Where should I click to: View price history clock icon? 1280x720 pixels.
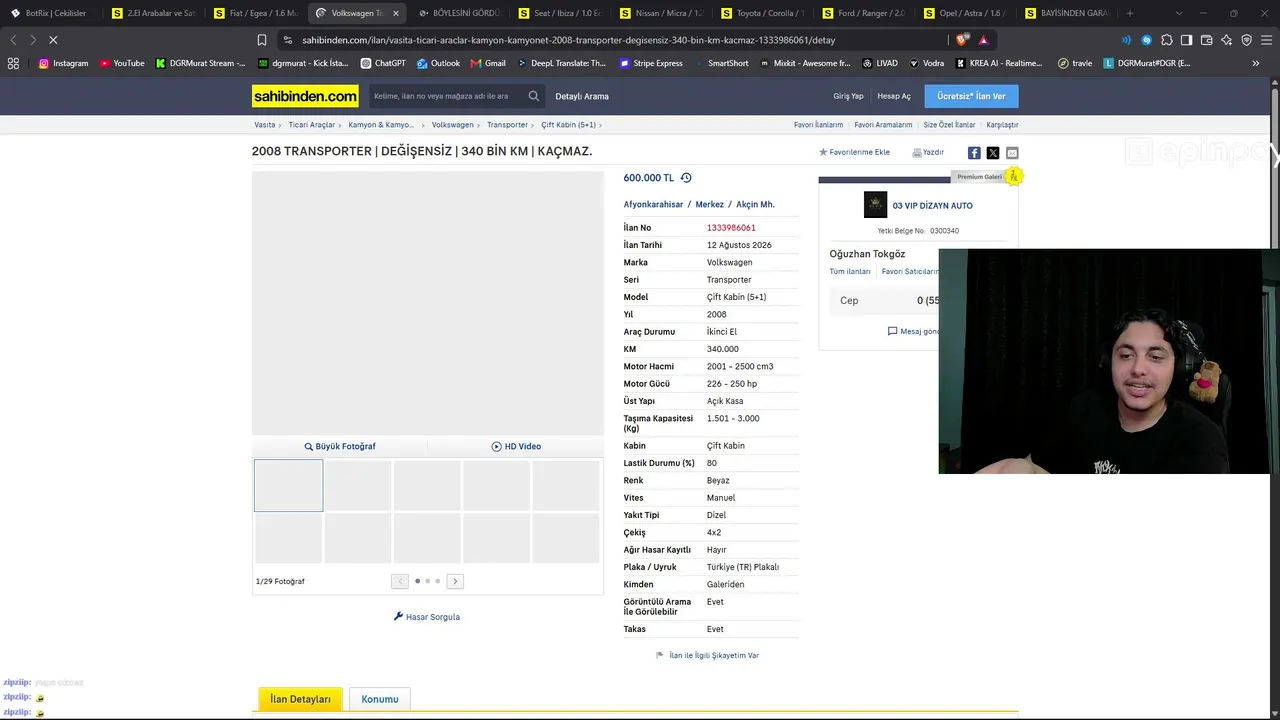tap(686, 178)
